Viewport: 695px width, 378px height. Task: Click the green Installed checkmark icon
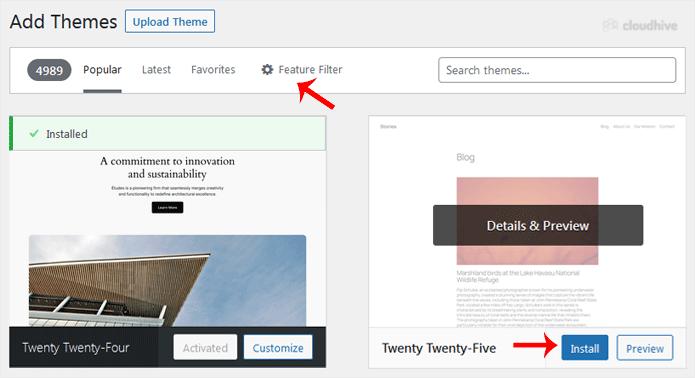pyautogui.click(x=34, y=133)
